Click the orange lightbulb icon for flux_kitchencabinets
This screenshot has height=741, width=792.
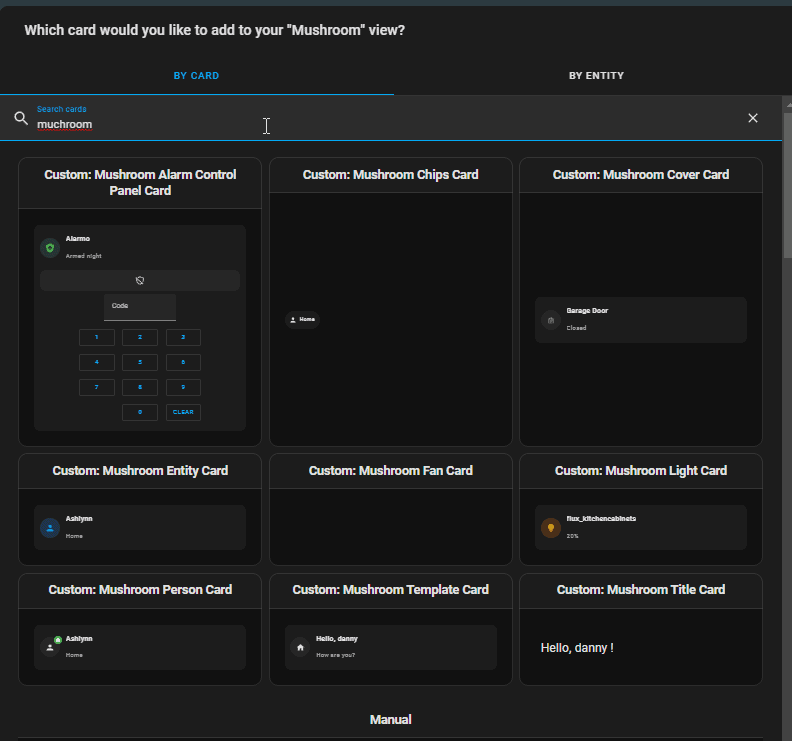click(551, 528)
